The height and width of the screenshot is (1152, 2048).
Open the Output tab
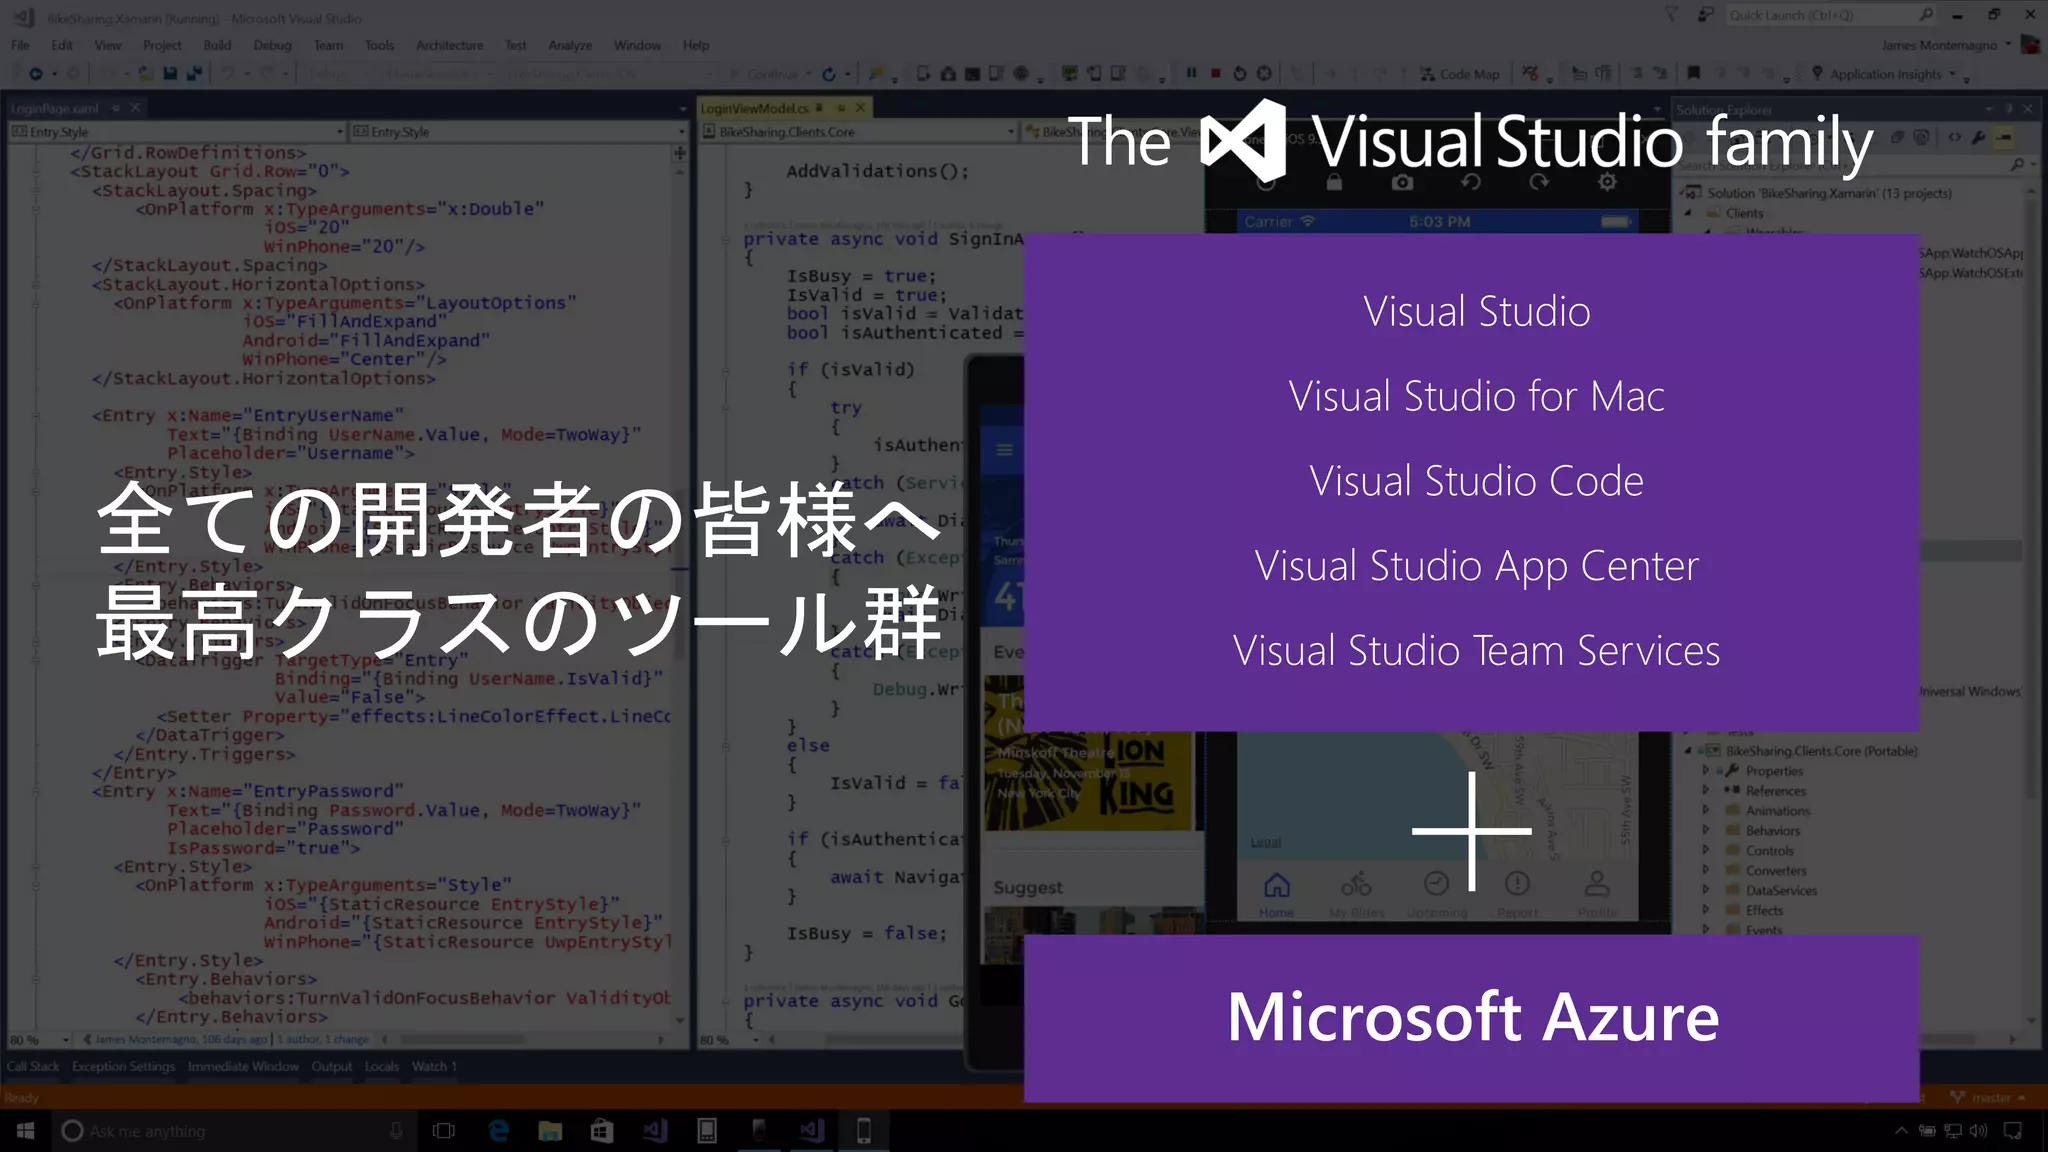coord(331,1067)
